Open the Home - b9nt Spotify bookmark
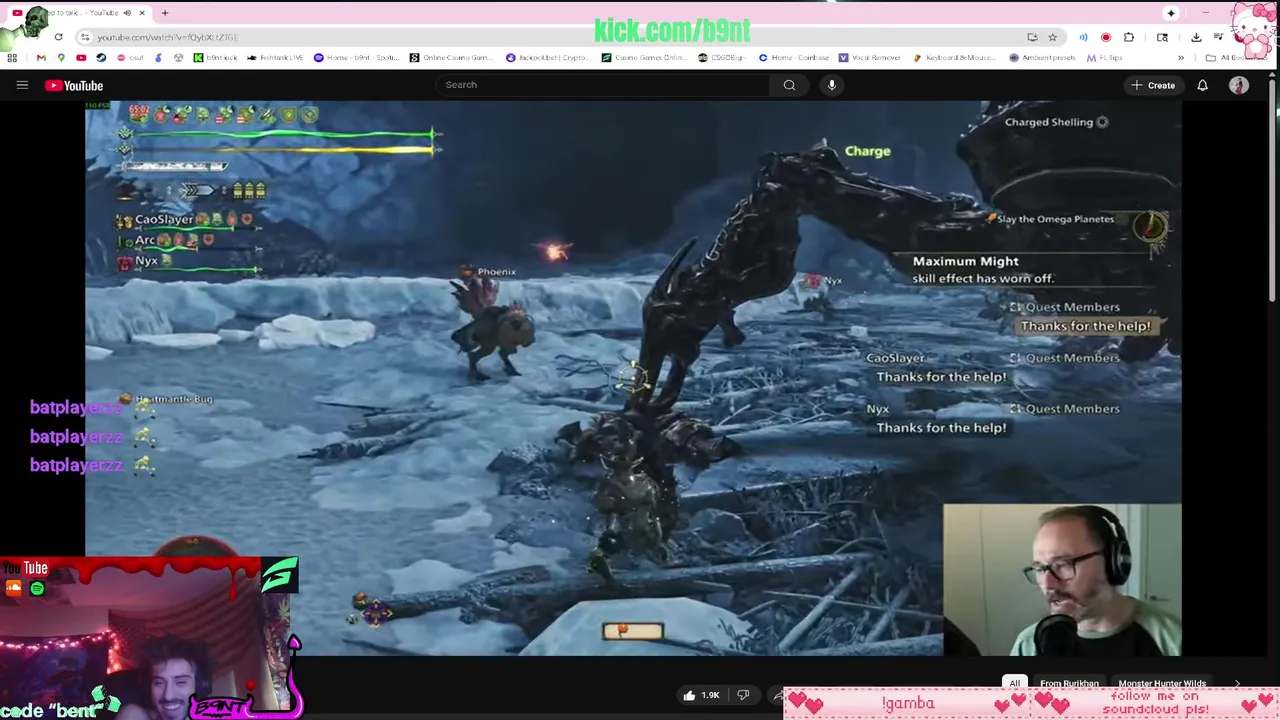This screenshot has height=720, width=1280. click(x=357, y=58)
